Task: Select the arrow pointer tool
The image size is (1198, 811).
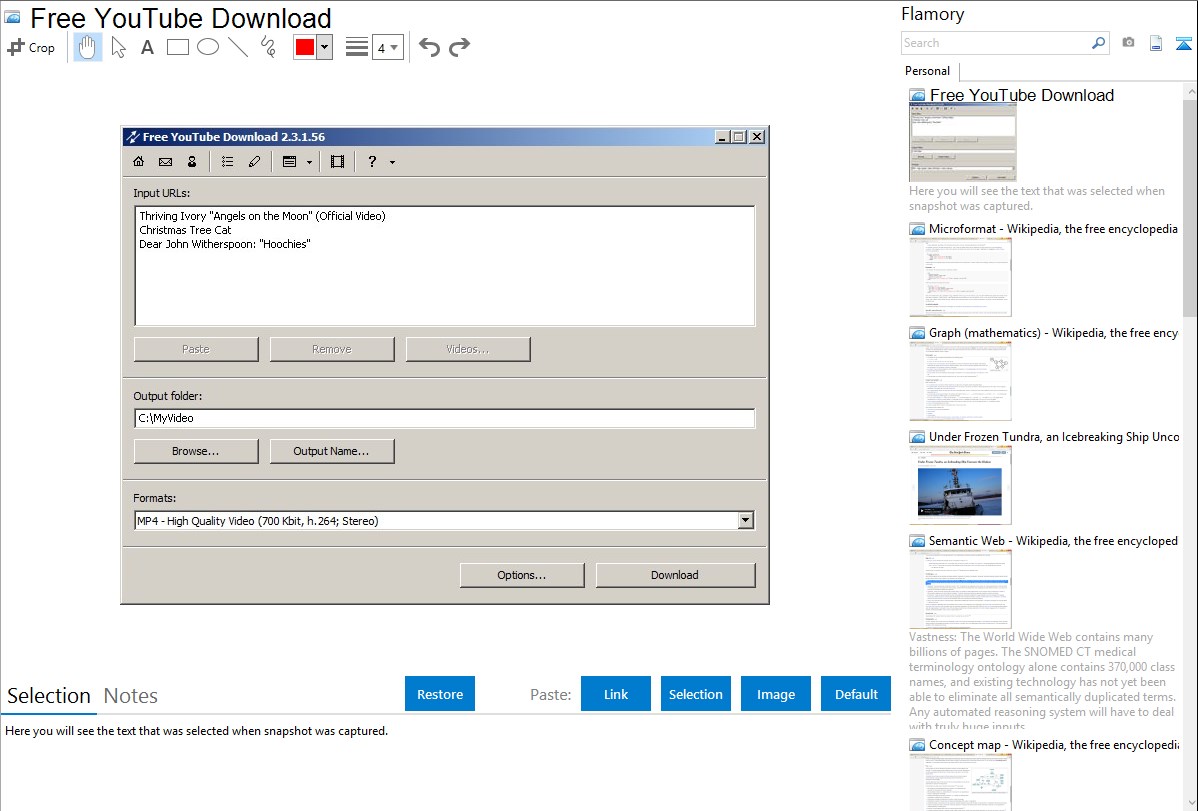Action: [119, 47]
